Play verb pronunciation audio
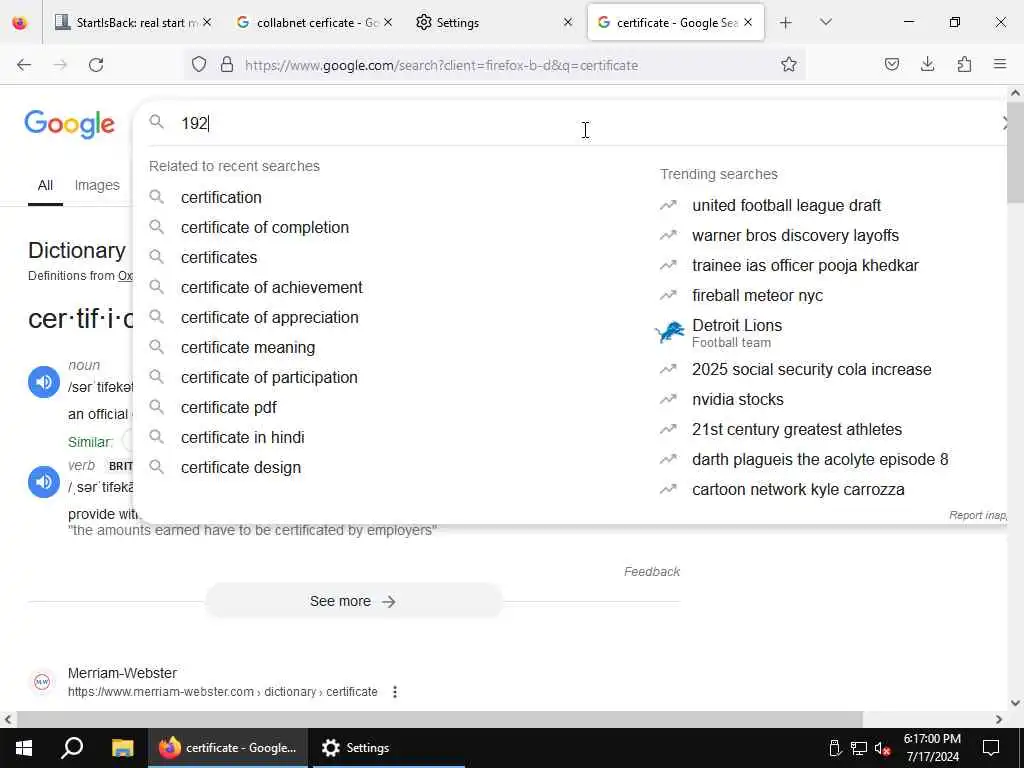 pos(44,482)
